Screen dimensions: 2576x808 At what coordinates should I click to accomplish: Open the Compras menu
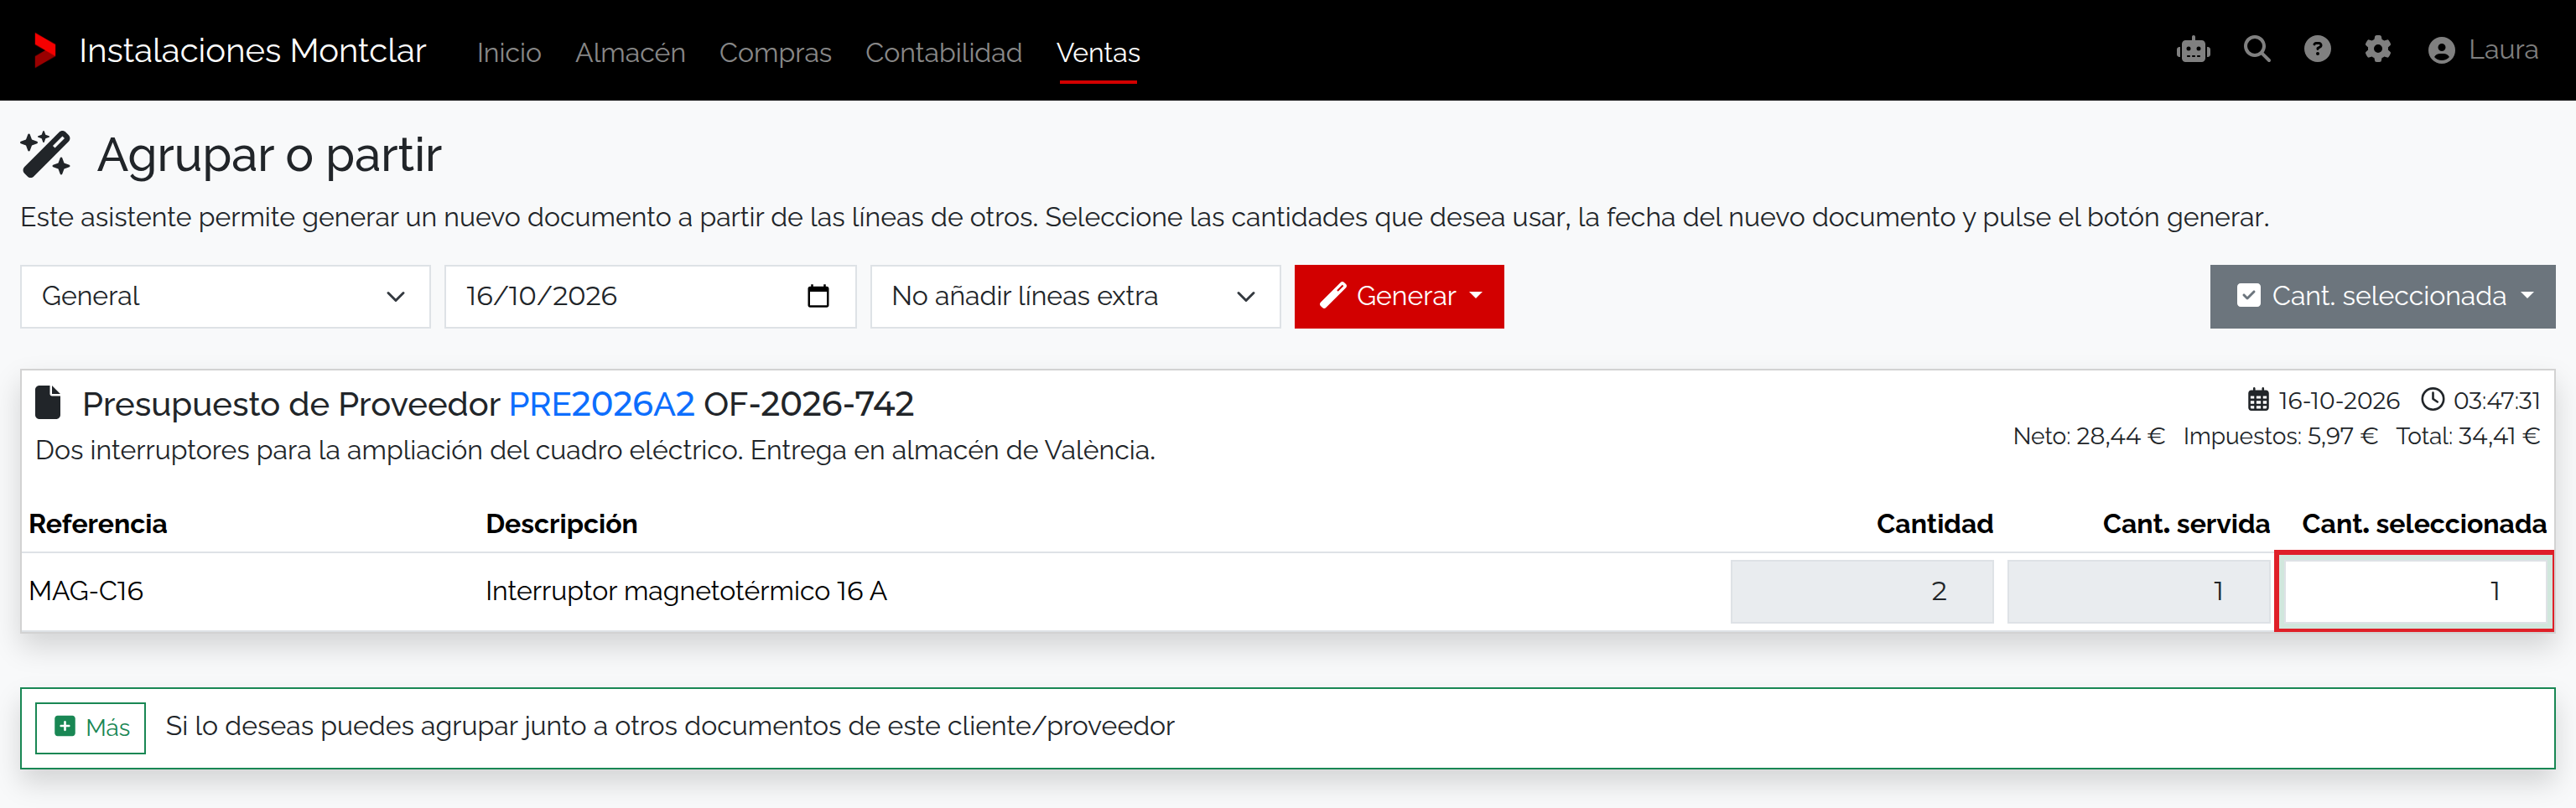click(775, 52)
